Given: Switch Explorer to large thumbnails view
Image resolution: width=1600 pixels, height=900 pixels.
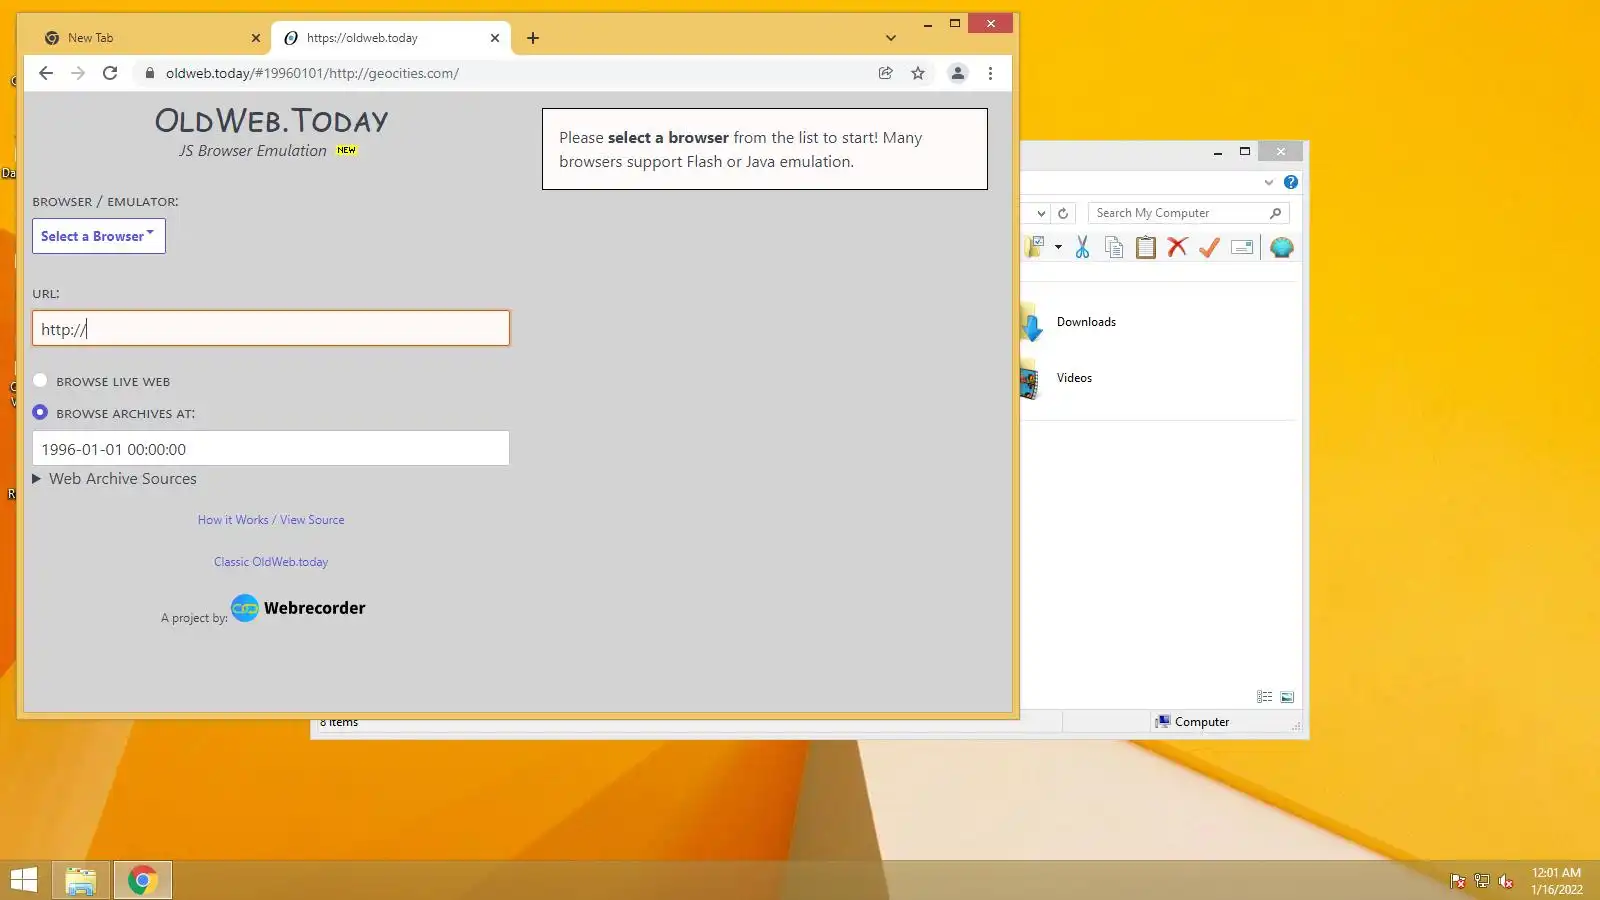Looking at the screenshot, I should (1287, 697).
